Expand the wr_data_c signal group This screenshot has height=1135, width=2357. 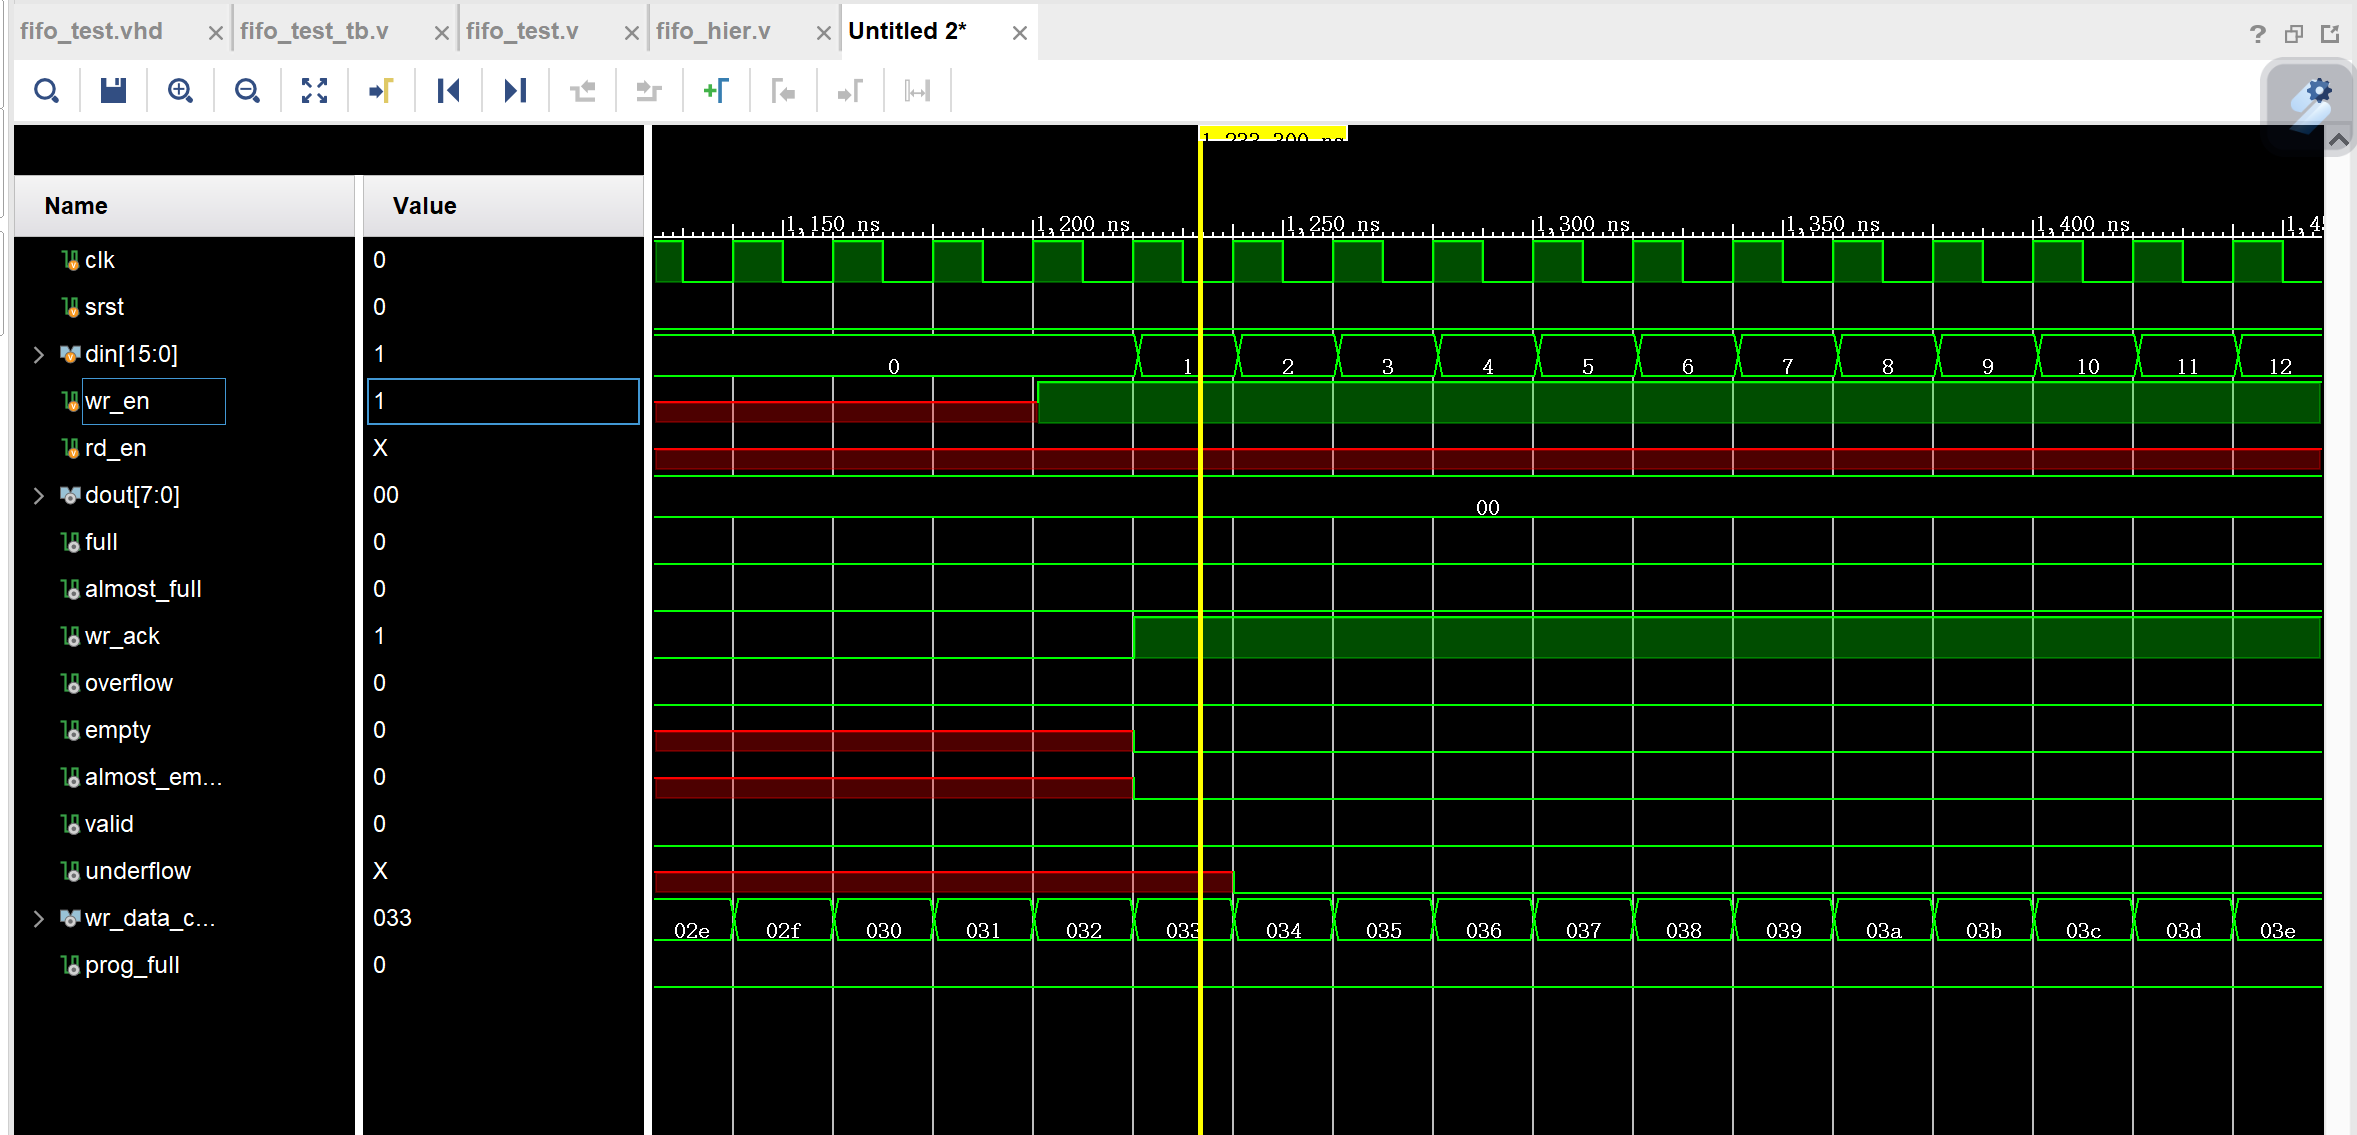click(x=38, y=918)
